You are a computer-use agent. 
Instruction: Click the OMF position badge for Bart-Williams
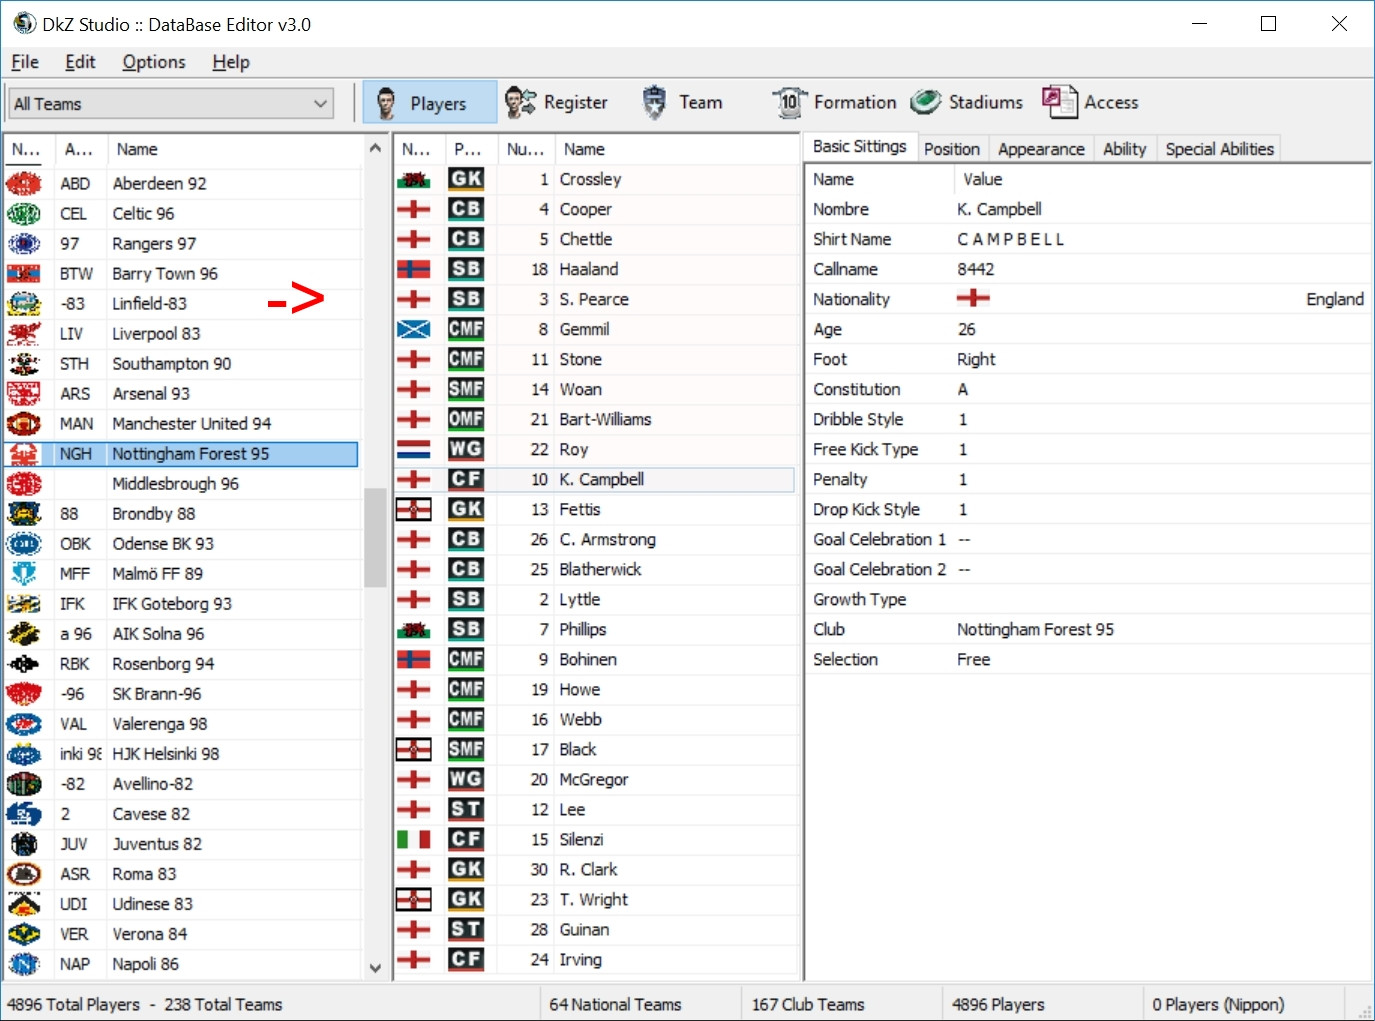point(466,419)
